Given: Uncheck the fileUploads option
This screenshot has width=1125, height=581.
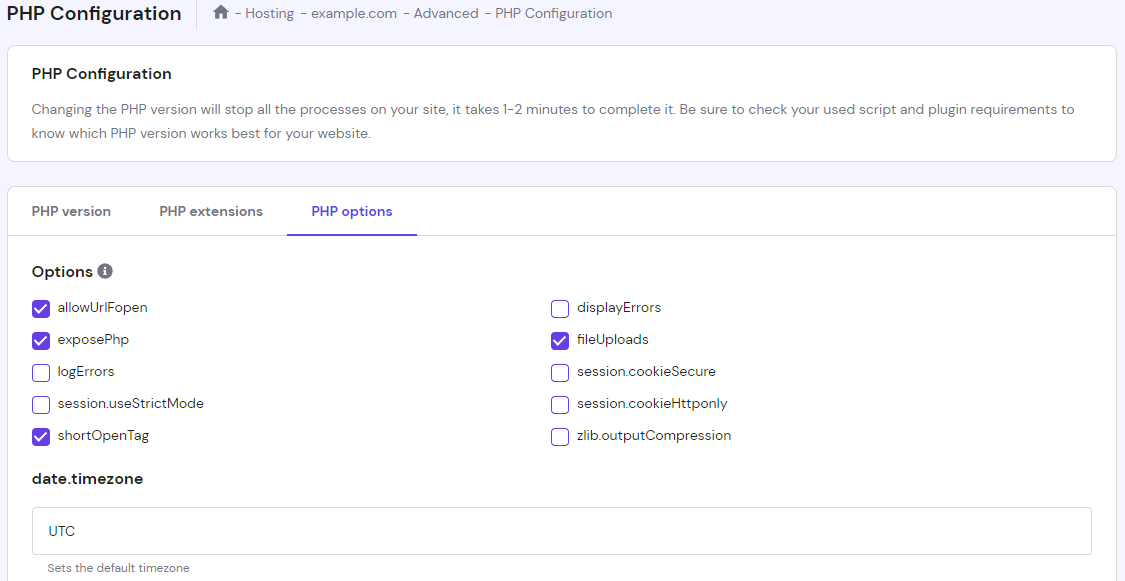Looking at the screenshot, I should [559, 340].
